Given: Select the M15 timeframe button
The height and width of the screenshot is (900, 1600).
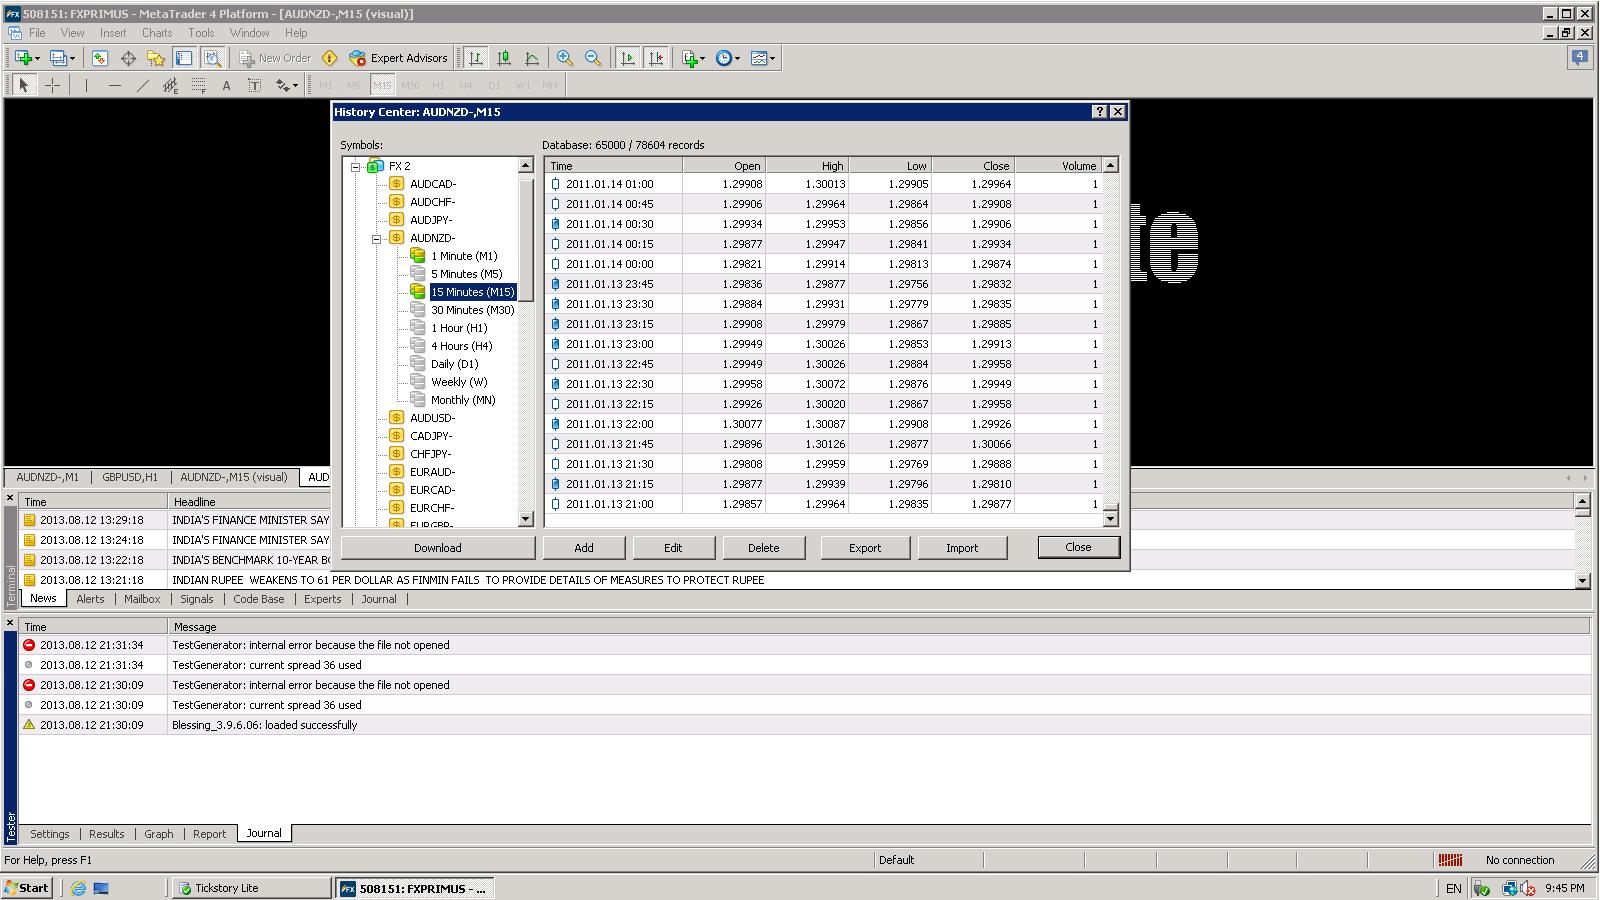Looking at the screenshot, I should pyautogui.click(x=382, y=85).
